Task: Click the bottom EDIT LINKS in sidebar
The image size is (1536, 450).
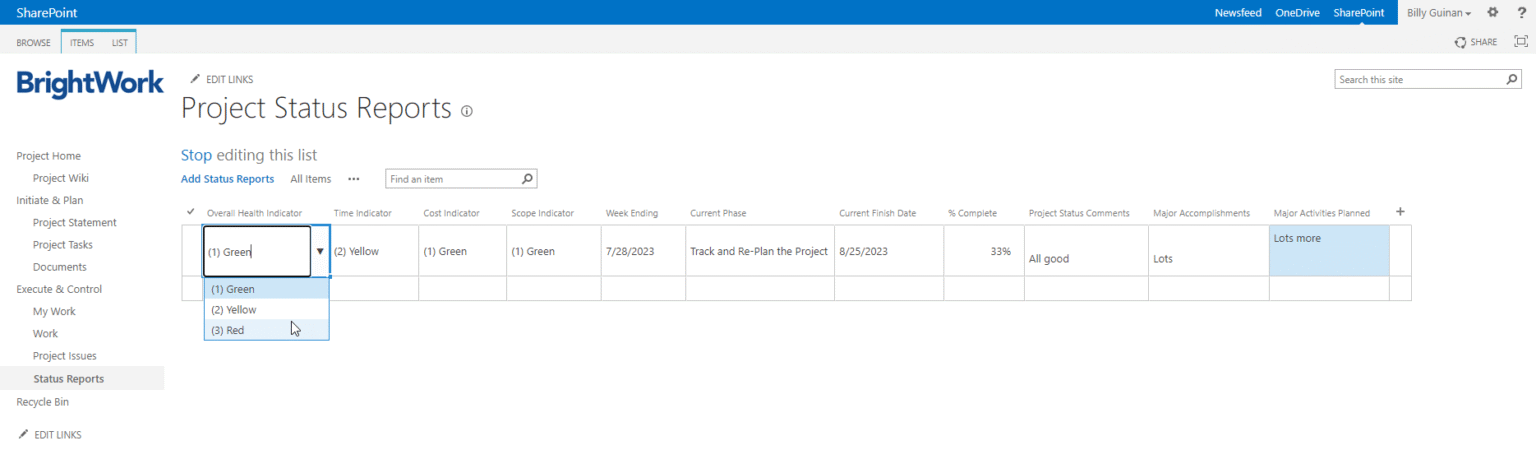Action: pyautogui.click(x=50, y=435)
